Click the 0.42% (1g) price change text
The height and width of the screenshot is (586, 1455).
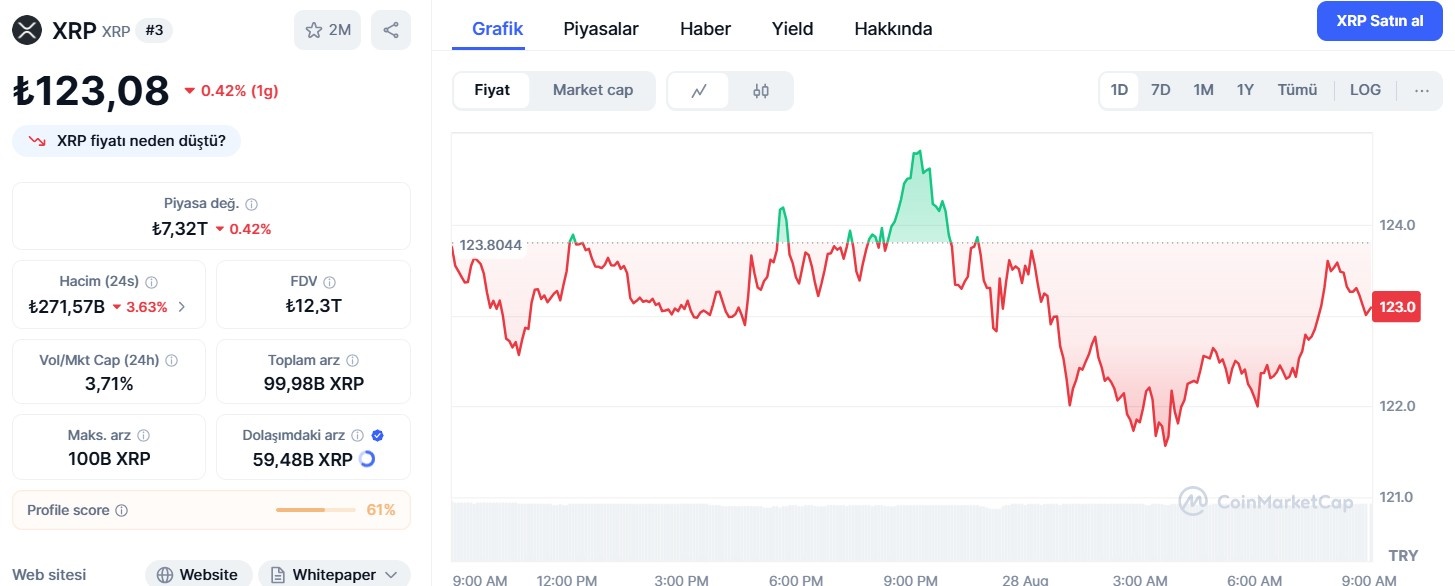click(239, 91)
